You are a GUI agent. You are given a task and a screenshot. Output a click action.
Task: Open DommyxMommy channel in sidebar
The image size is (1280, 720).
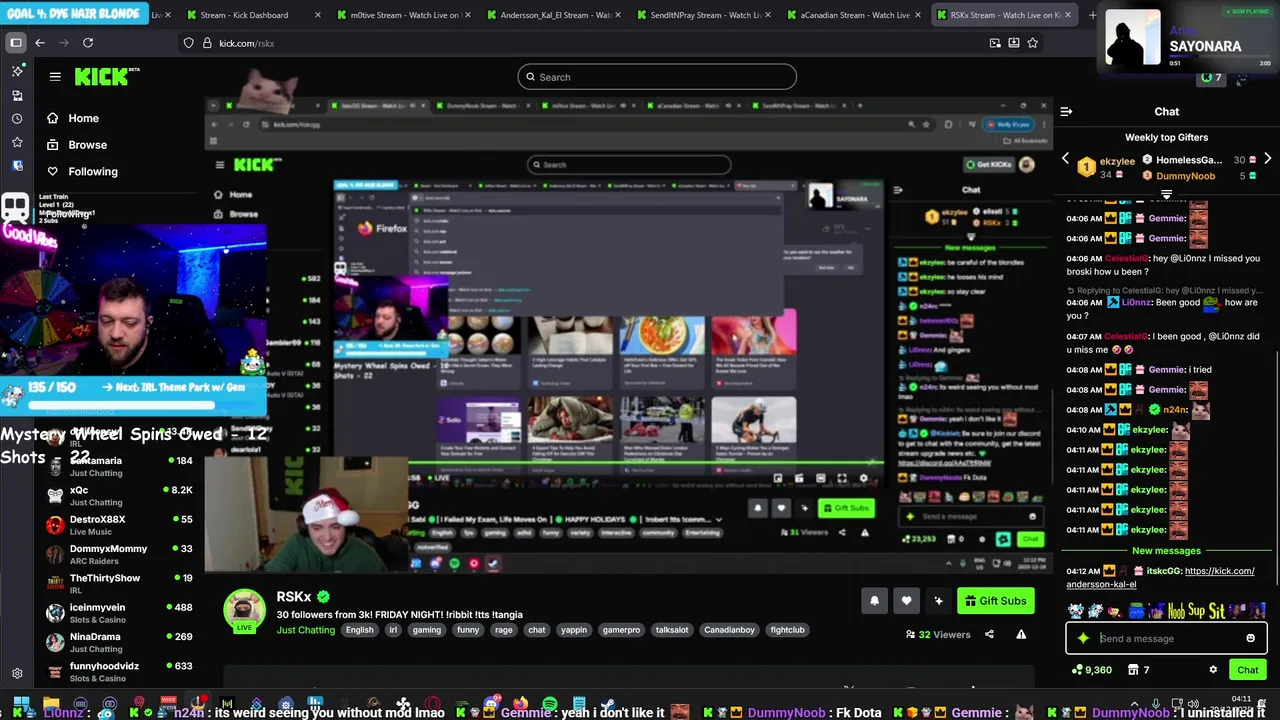pyautogui.click(x=120, y=554)
